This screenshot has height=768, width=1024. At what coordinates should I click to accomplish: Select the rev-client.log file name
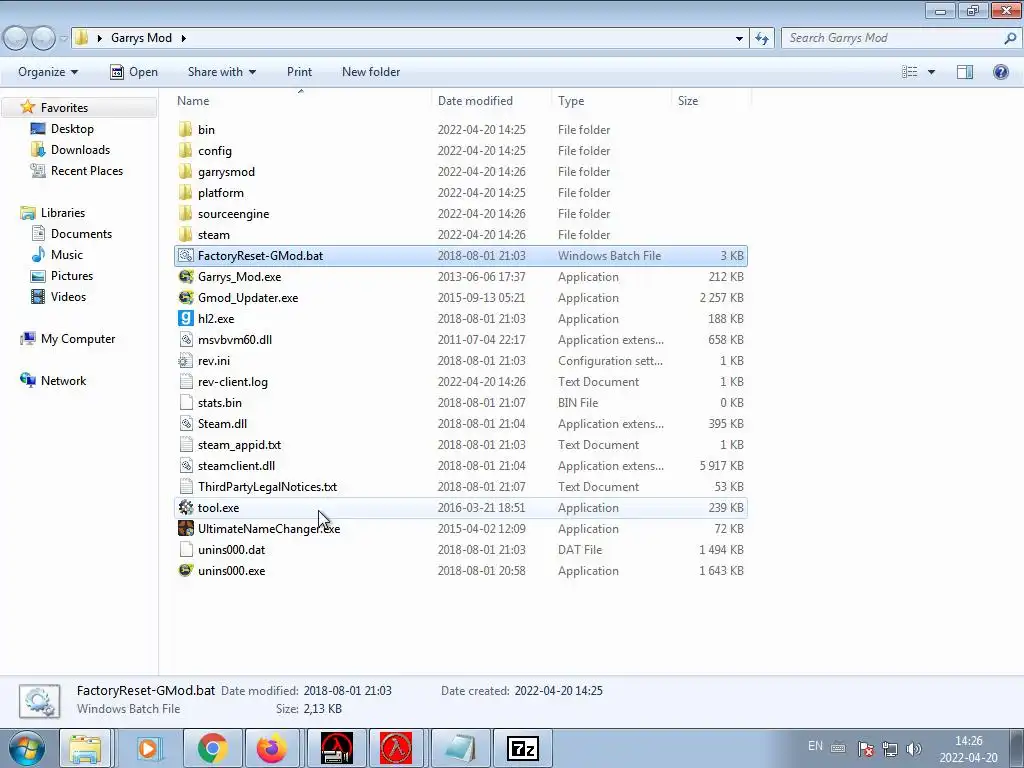point(232,381)
